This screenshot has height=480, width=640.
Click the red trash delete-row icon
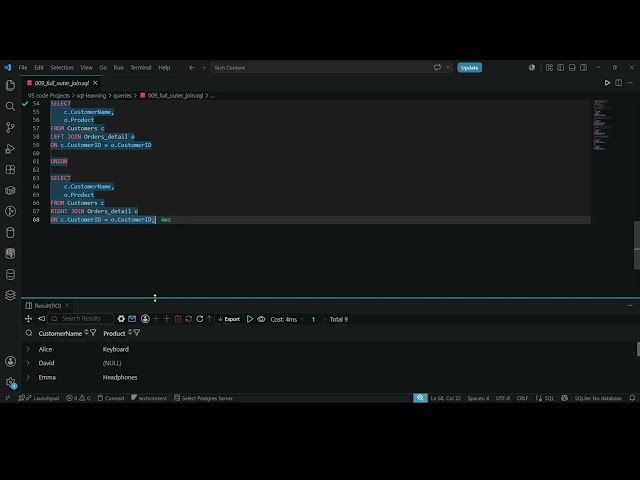coord(178,319)
